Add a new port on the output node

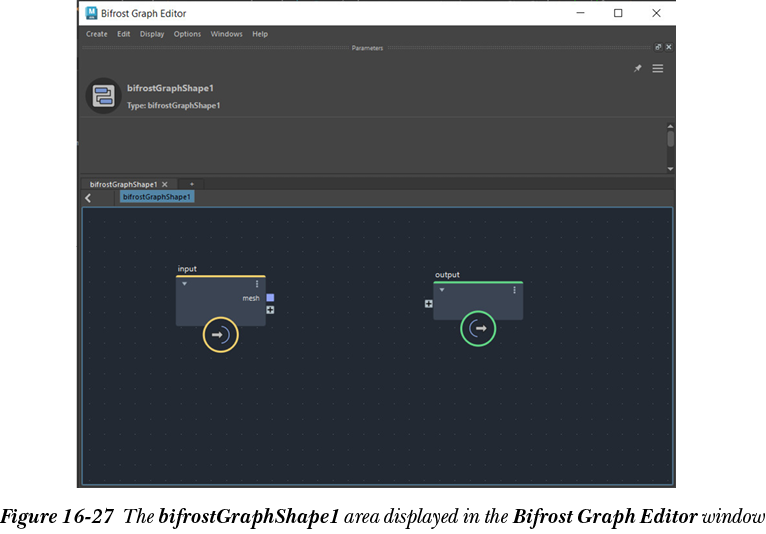(429, 303)
